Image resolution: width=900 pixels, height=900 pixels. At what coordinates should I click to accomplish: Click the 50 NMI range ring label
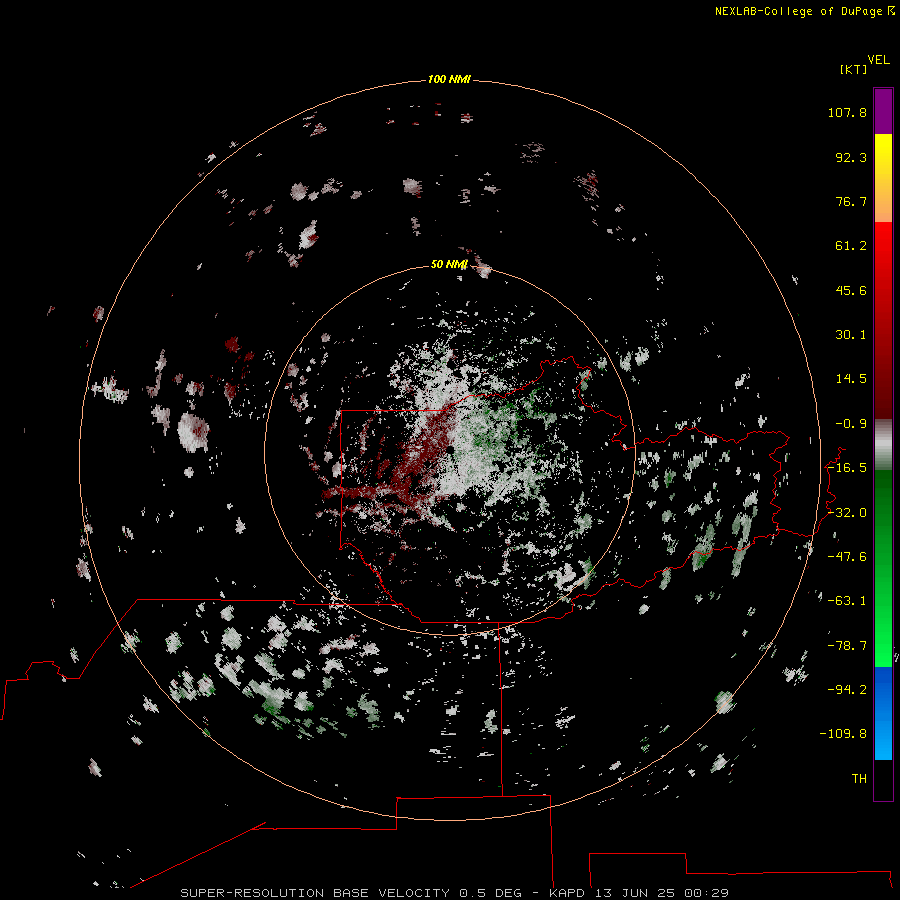449,264
